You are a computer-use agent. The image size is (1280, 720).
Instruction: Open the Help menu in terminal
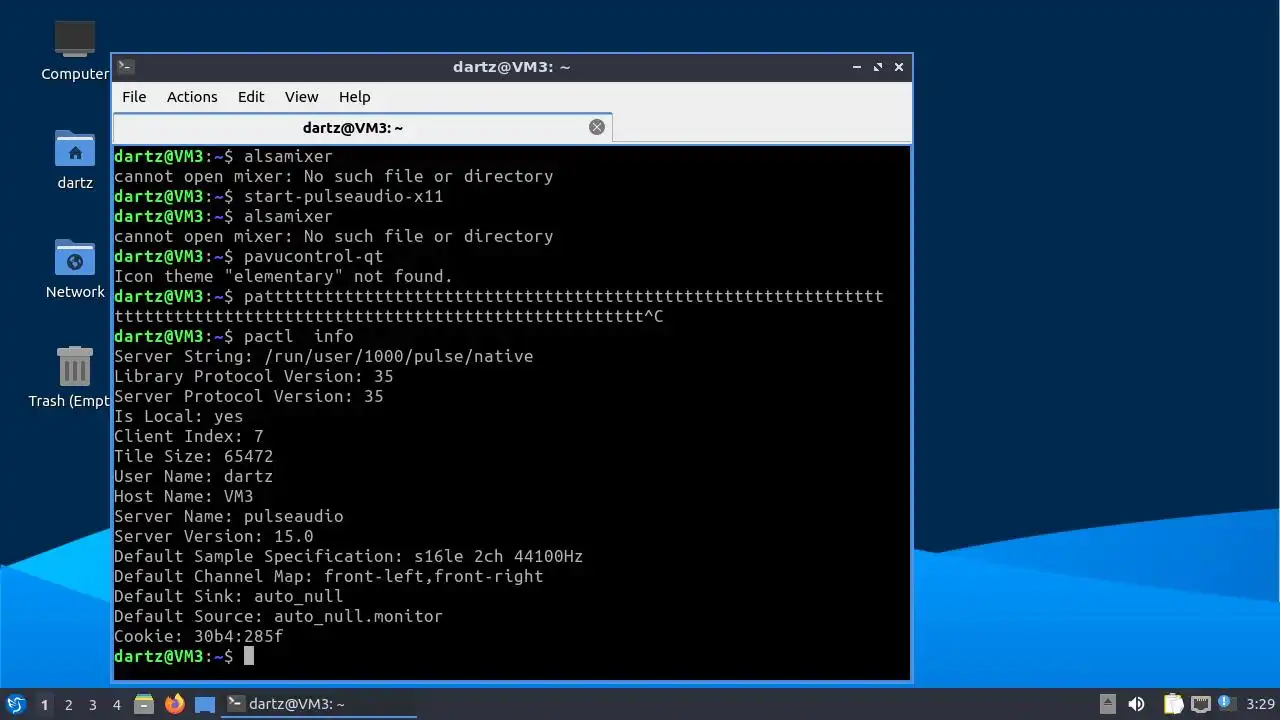(x=355, y=97)
